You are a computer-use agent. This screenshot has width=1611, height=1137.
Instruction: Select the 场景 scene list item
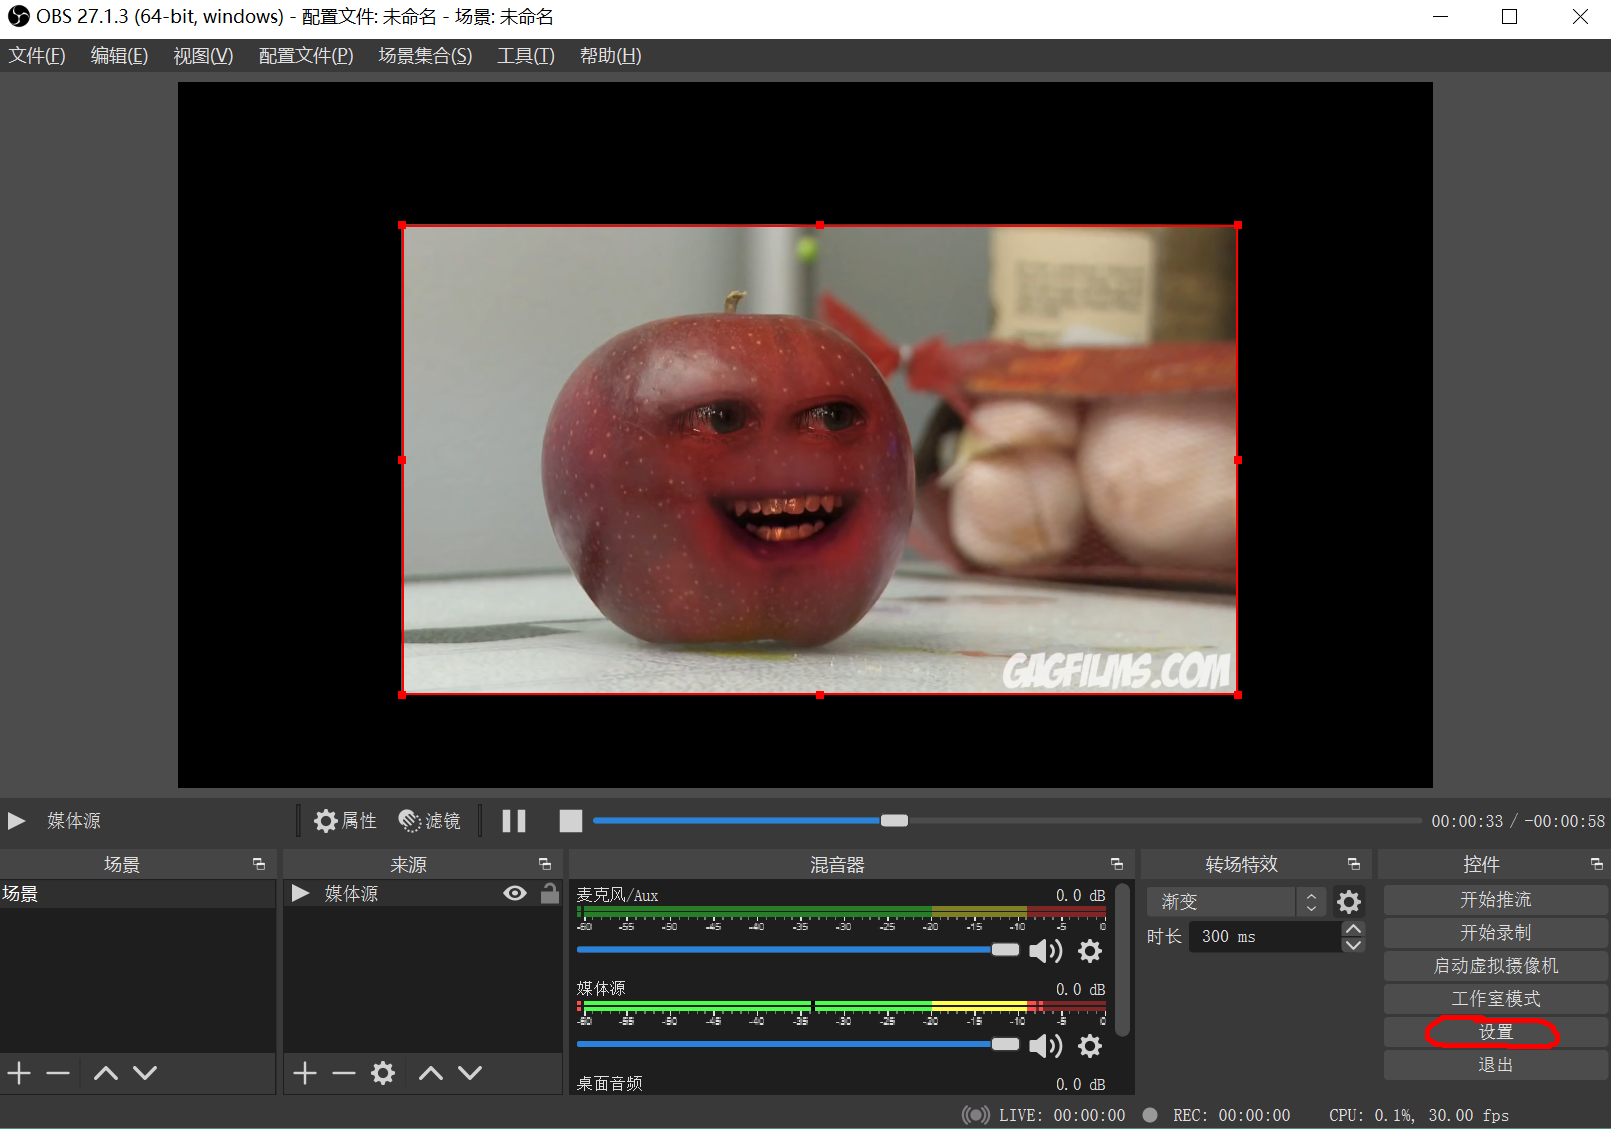pos(138,894)
